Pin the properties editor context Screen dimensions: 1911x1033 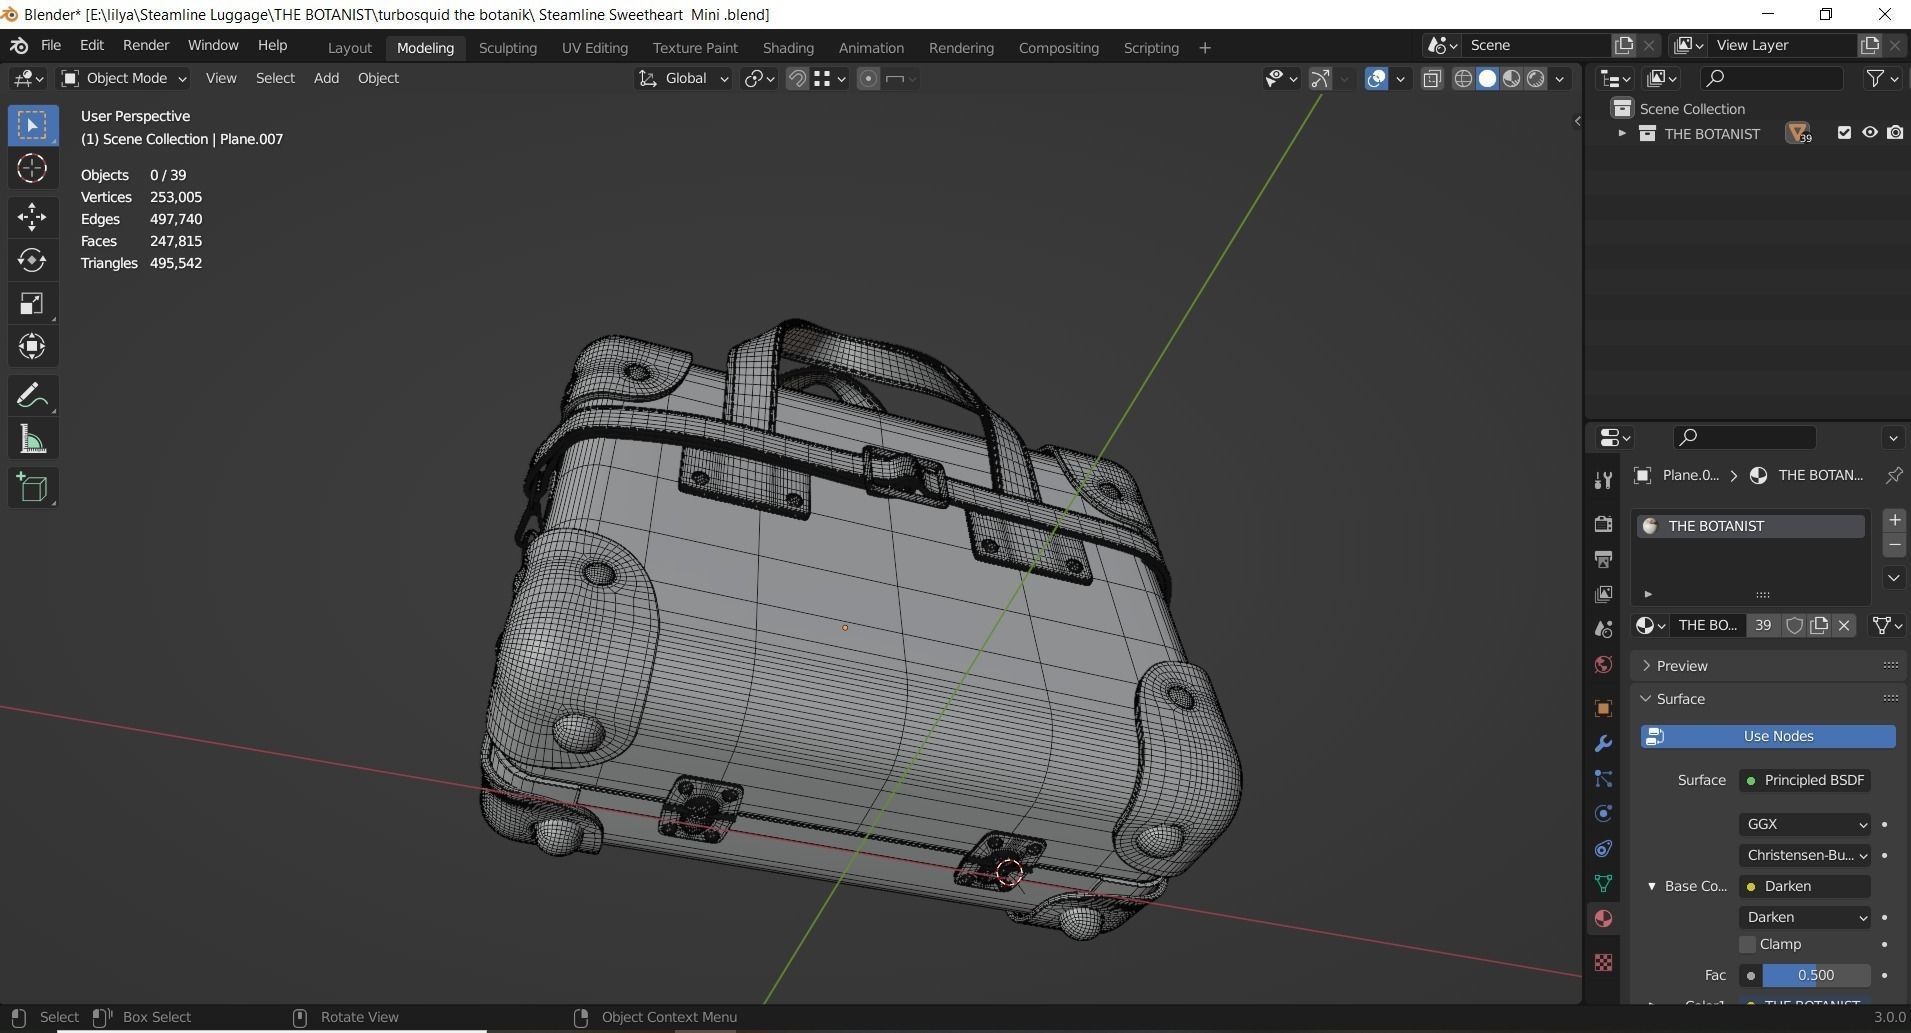[1893, 475]
